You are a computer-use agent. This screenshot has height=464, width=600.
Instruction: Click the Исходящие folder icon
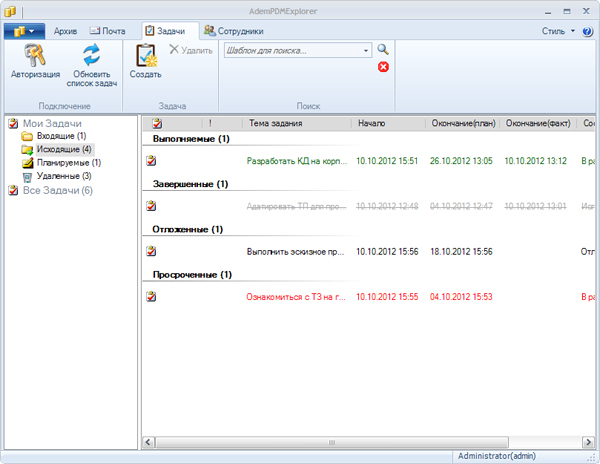[27, 150]
